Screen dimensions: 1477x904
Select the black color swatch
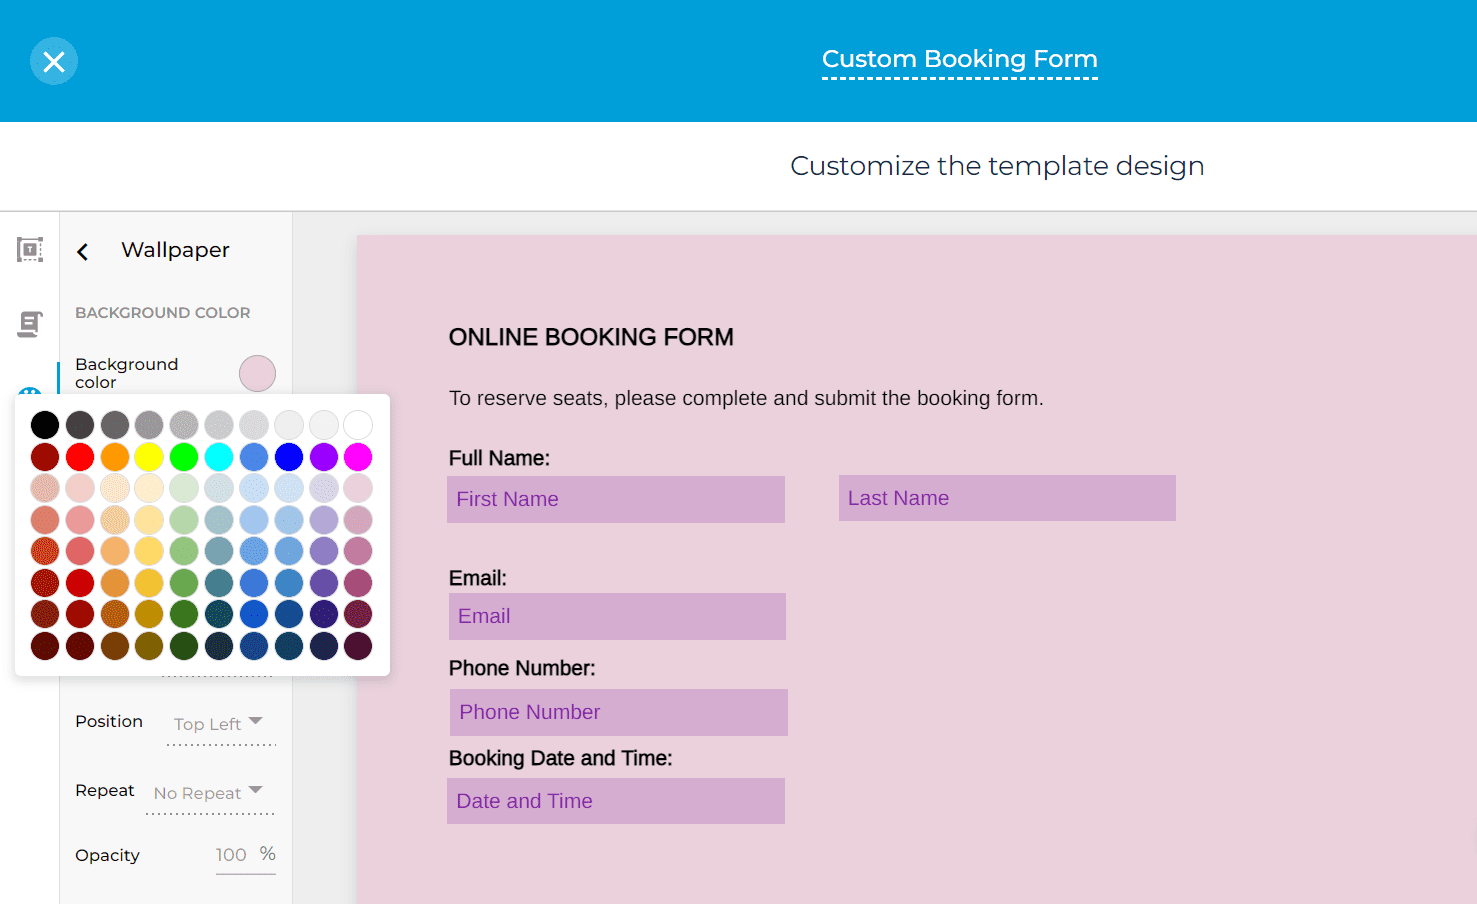click(44, 424)
